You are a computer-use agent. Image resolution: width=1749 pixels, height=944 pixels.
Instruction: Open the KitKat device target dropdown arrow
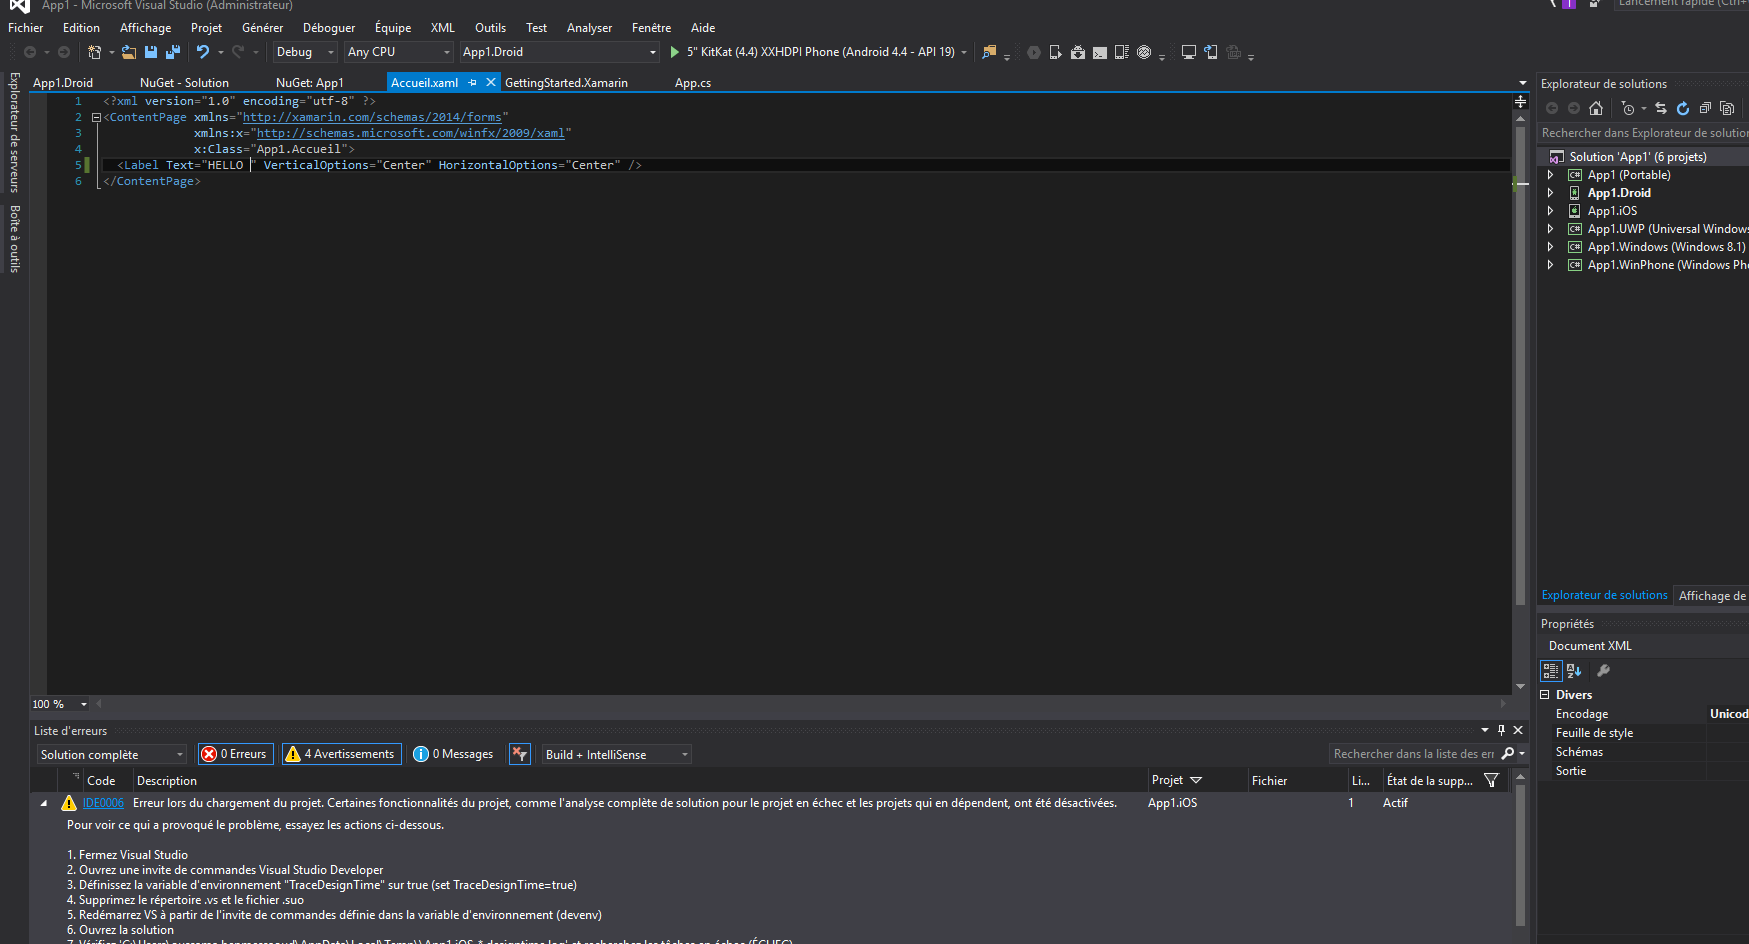pos(964,52)
